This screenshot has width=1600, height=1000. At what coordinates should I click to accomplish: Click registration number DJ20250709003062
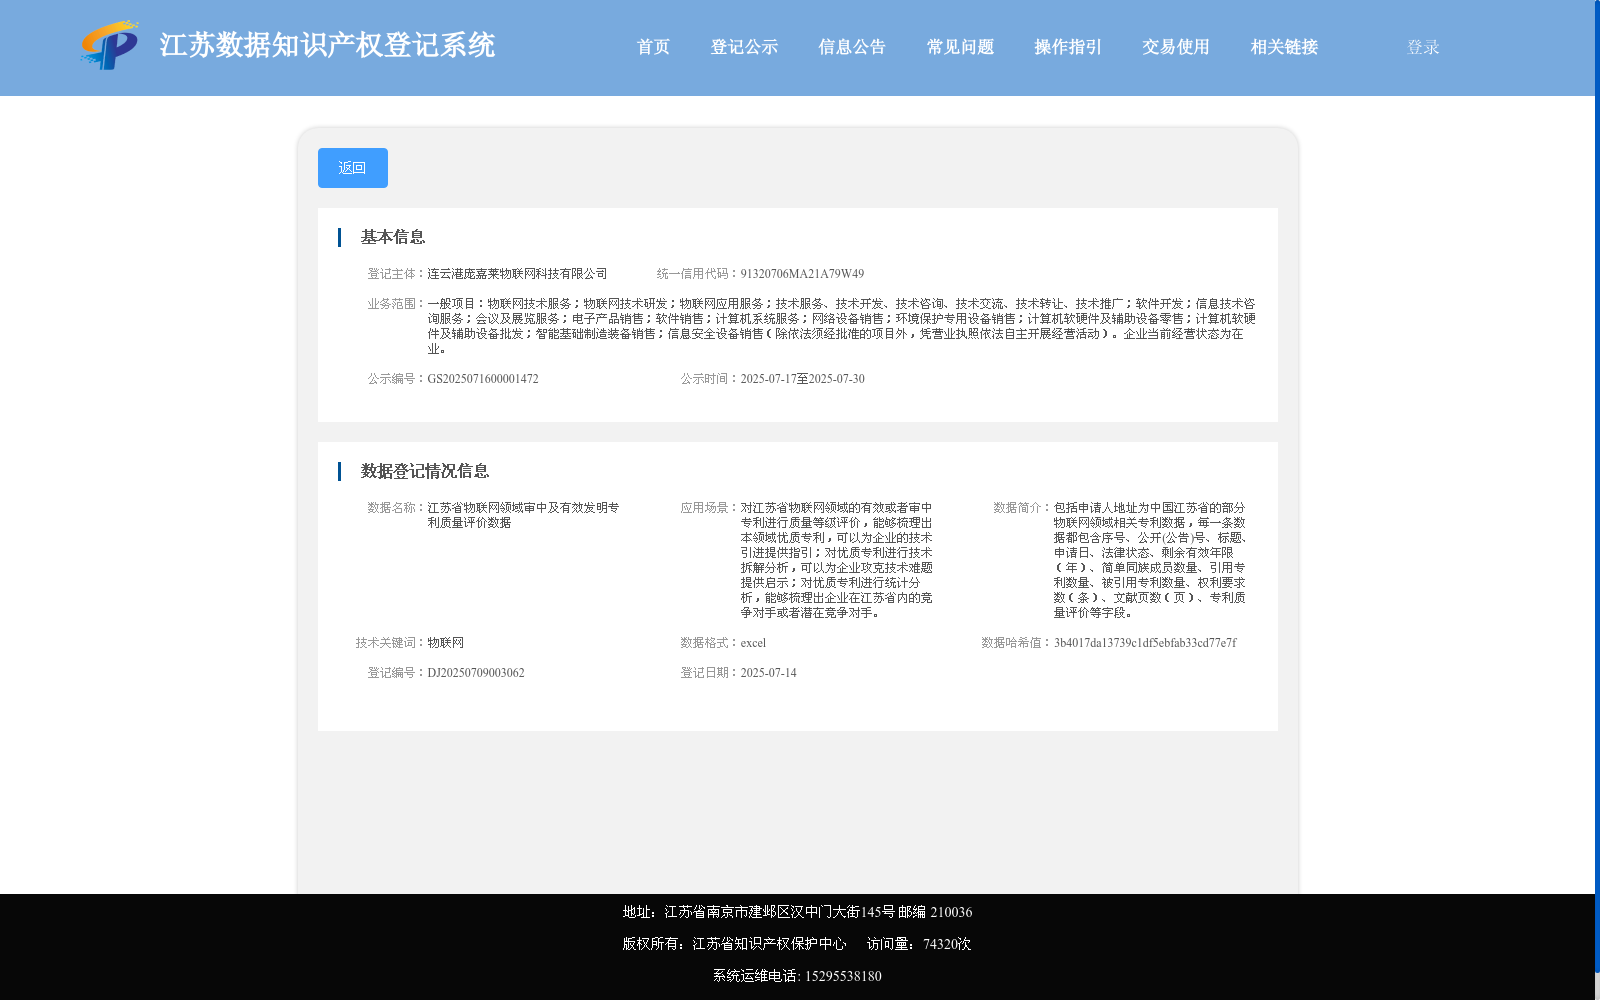476,673
